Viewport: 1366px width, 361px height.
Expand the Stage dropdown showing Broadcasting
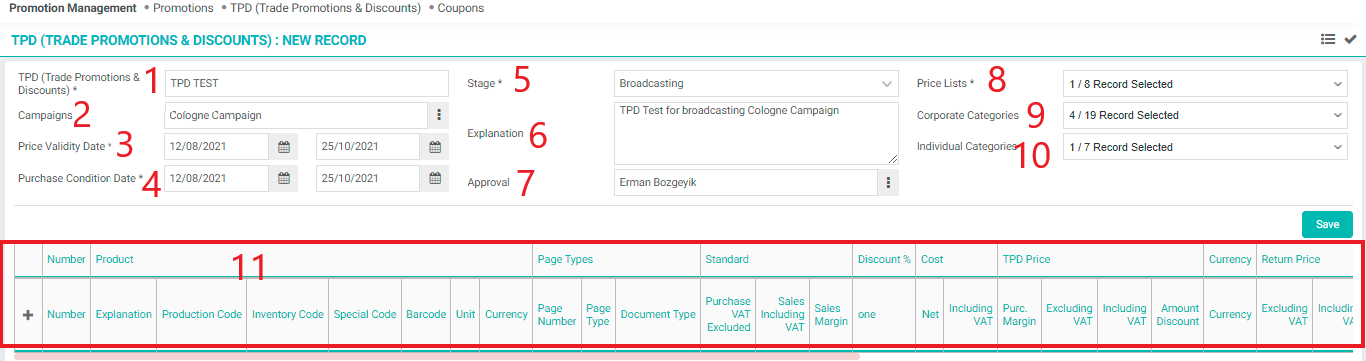[x=756, y=84]
